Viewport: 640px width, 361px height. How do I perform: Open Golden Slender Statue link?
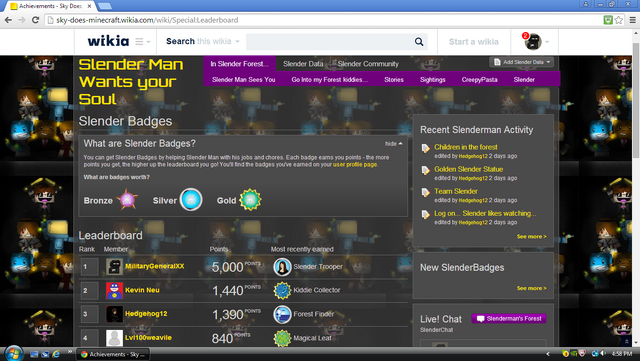[x=469, y=169]
